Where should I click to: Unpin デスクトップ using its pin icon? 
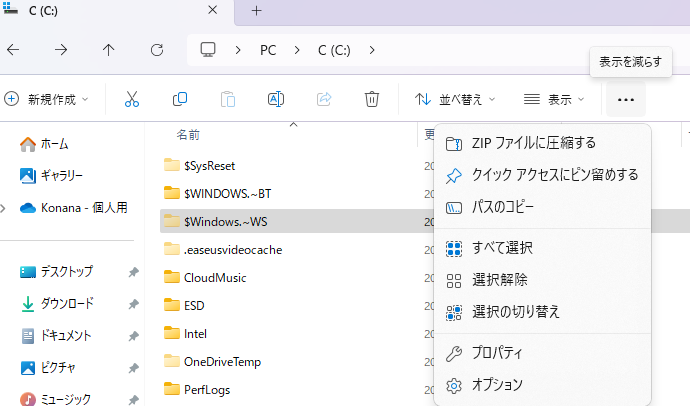(133, 272)
